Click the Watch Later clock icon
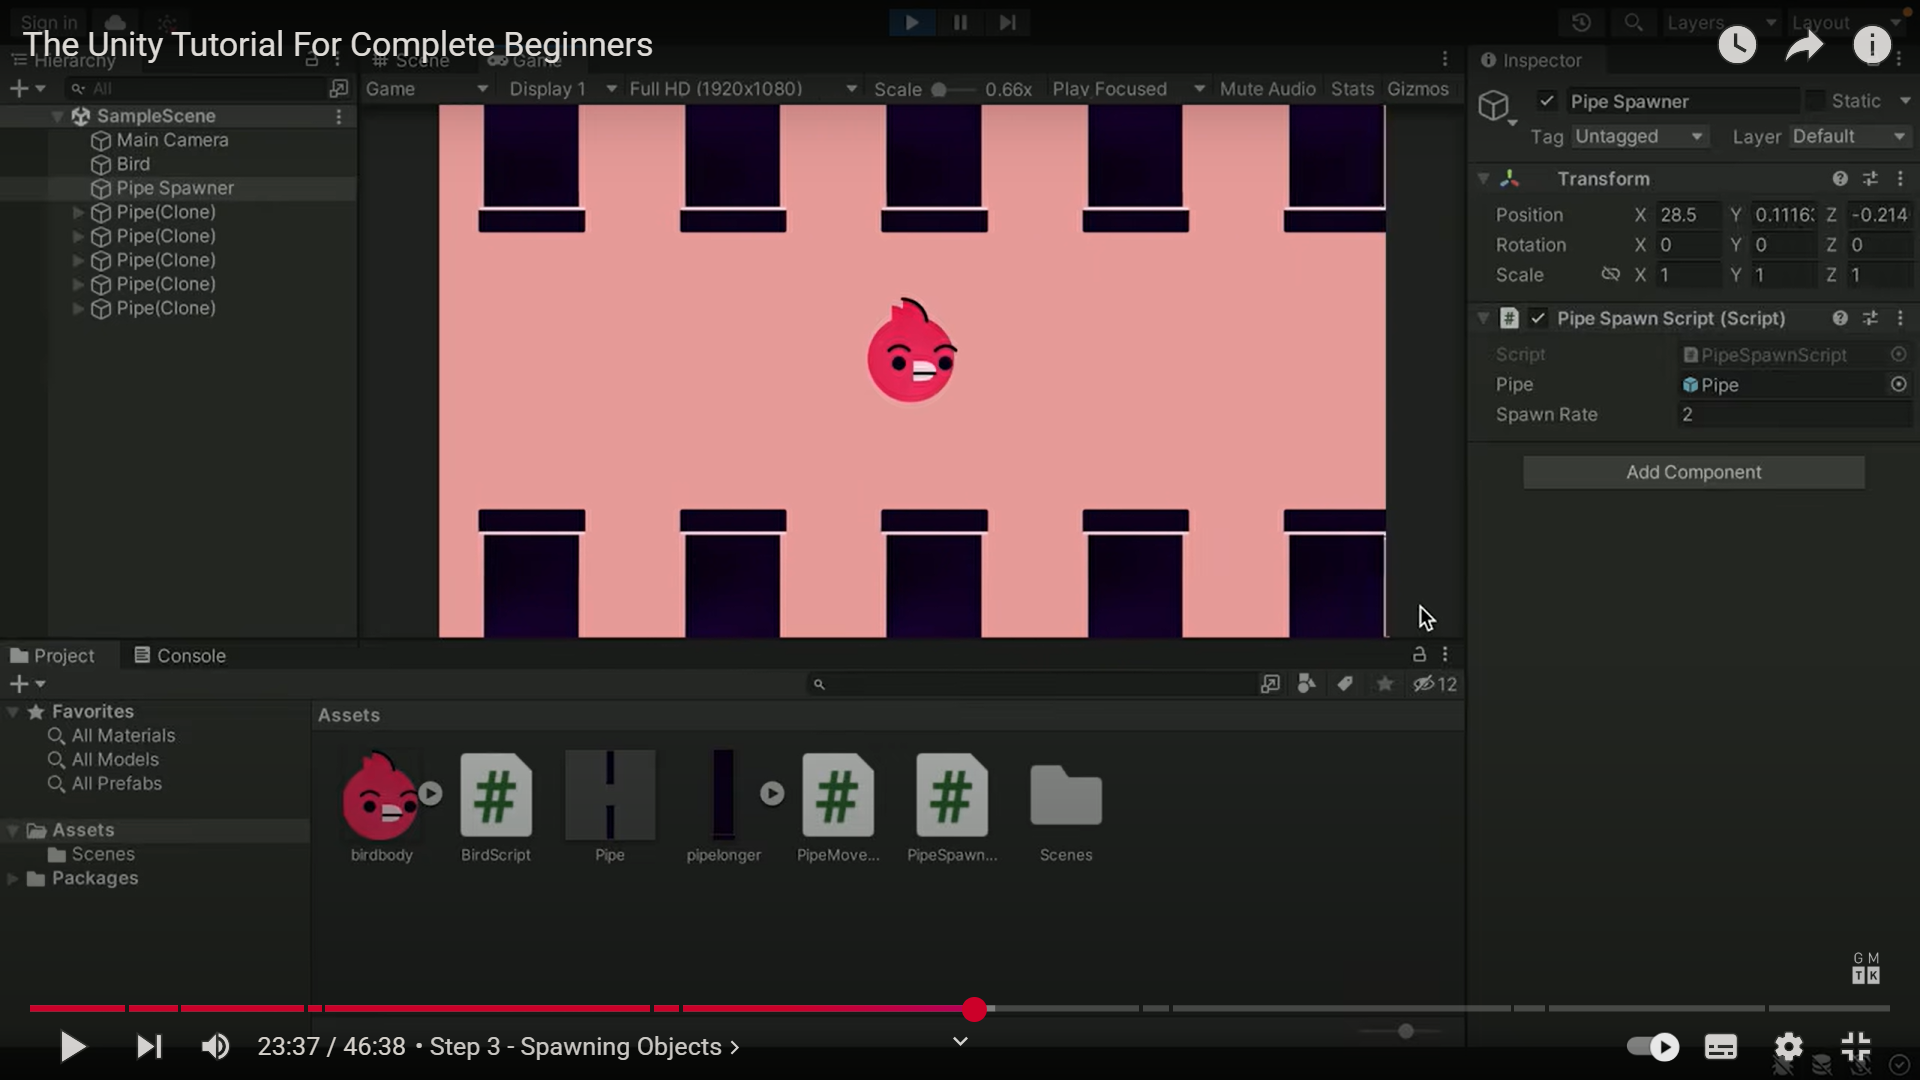Screen dimensions: 1920x1080 tap(1737, 45)
